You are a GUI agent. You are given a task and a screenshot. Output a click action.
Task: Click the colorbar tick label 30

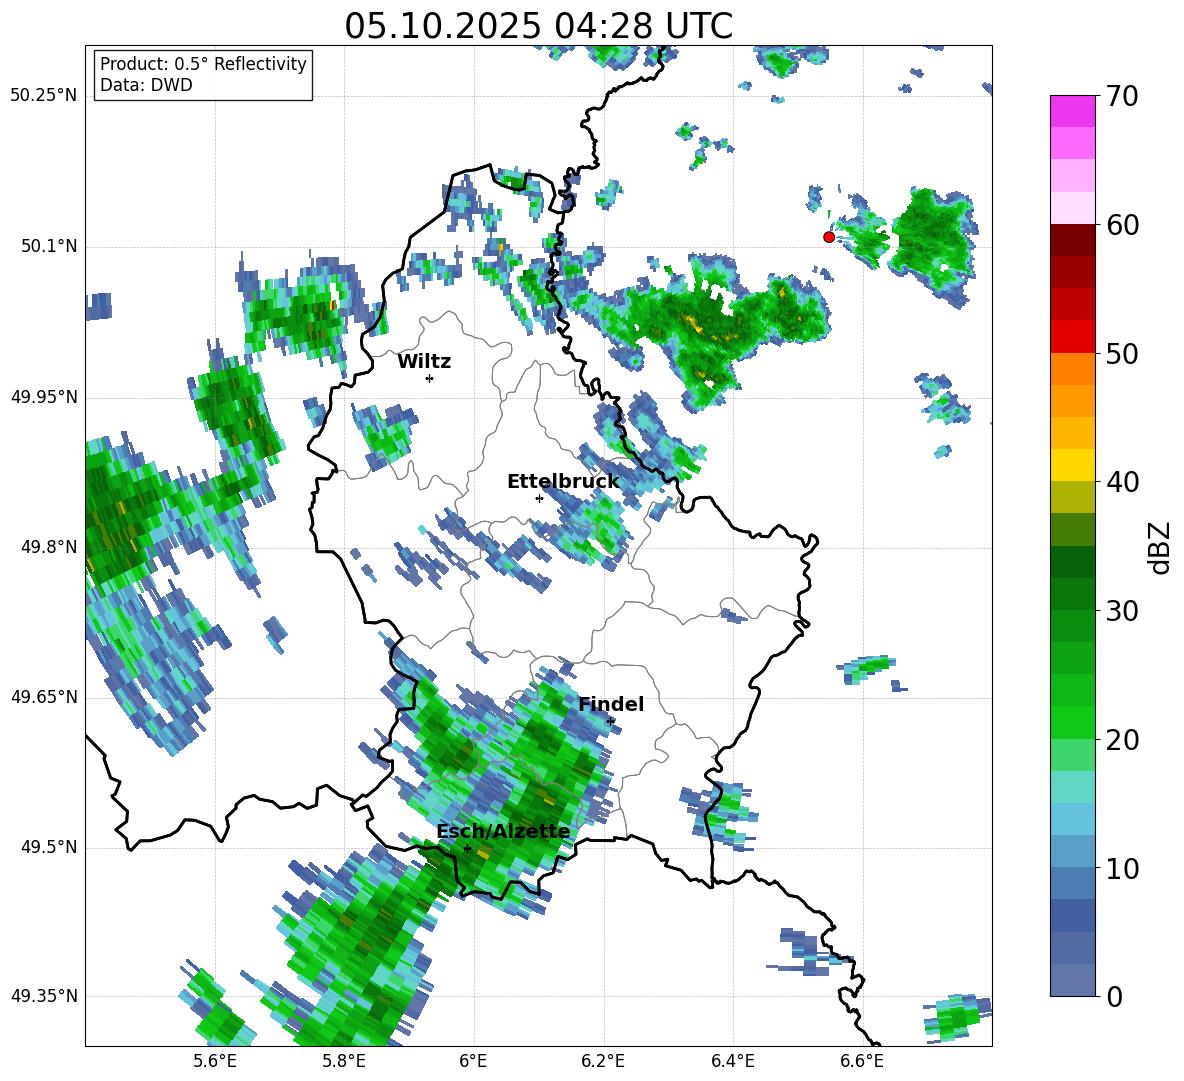(1122, 611)
